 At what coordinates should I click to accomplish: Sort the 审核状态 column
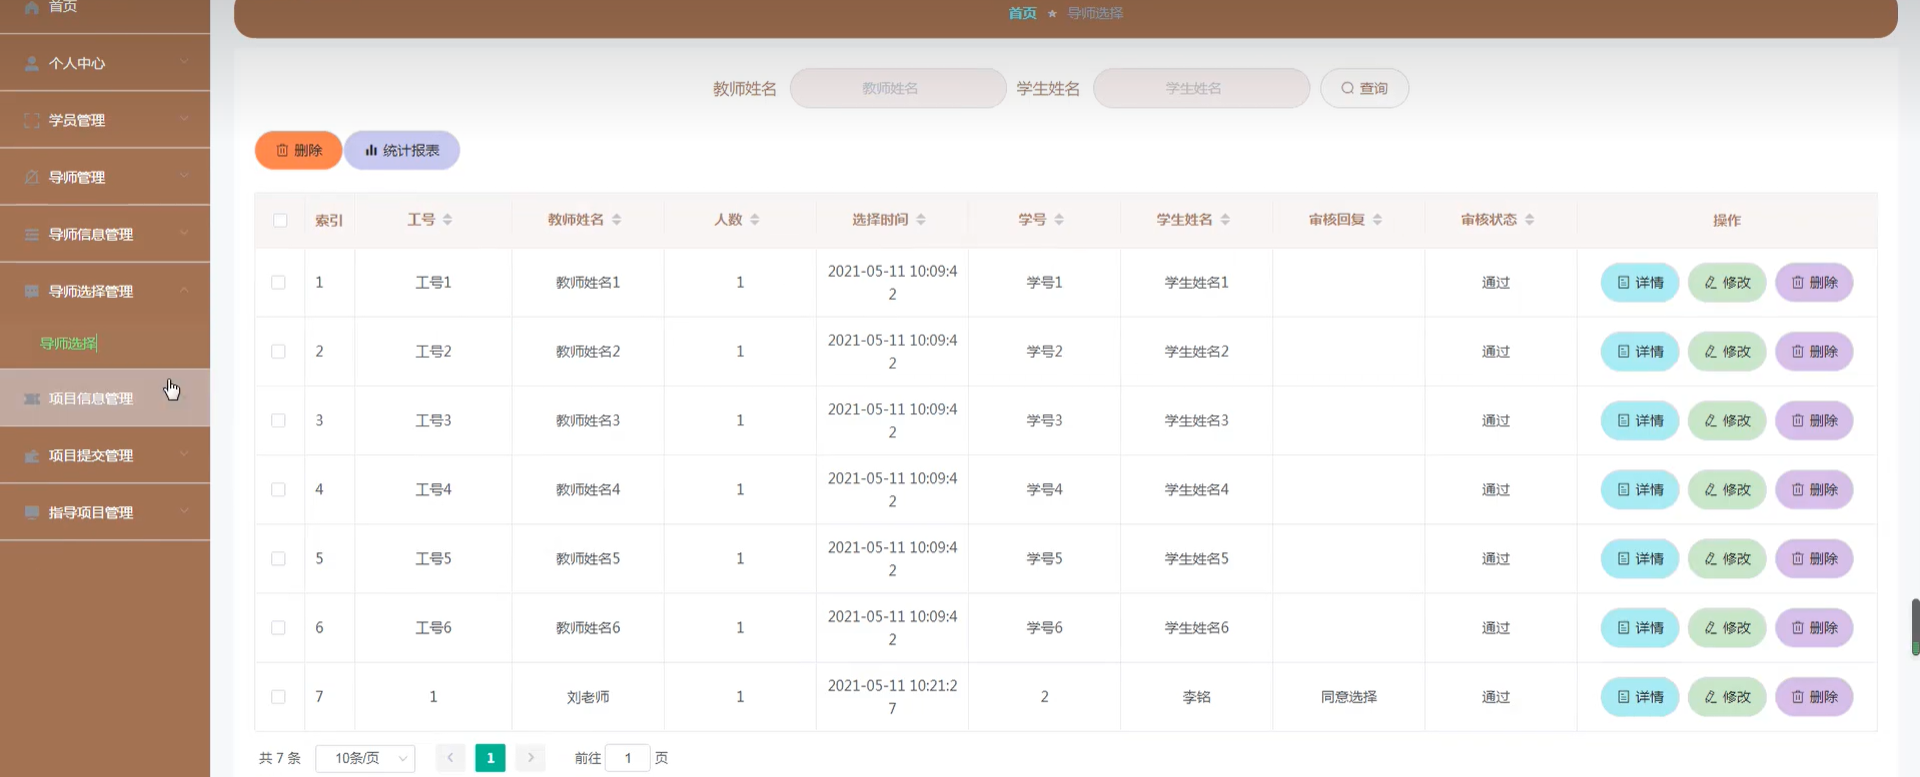1529,219
